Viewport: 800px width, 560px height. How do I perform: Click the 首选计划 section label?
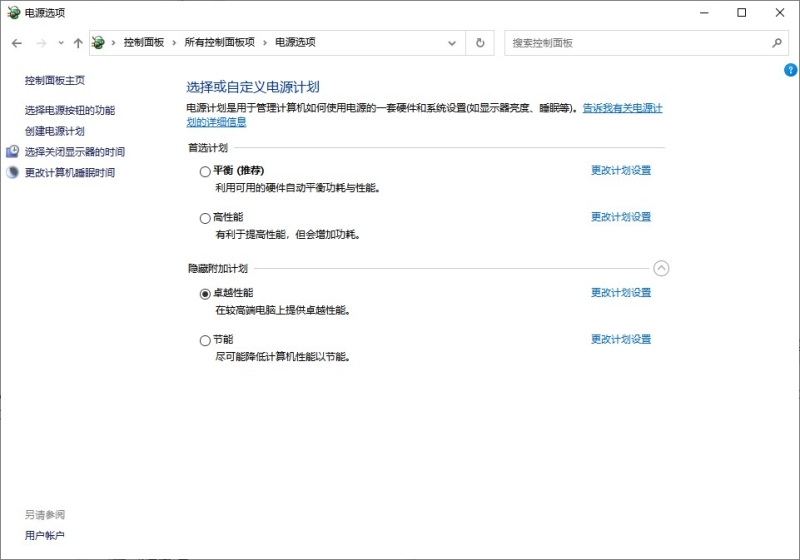pos(208,148)
